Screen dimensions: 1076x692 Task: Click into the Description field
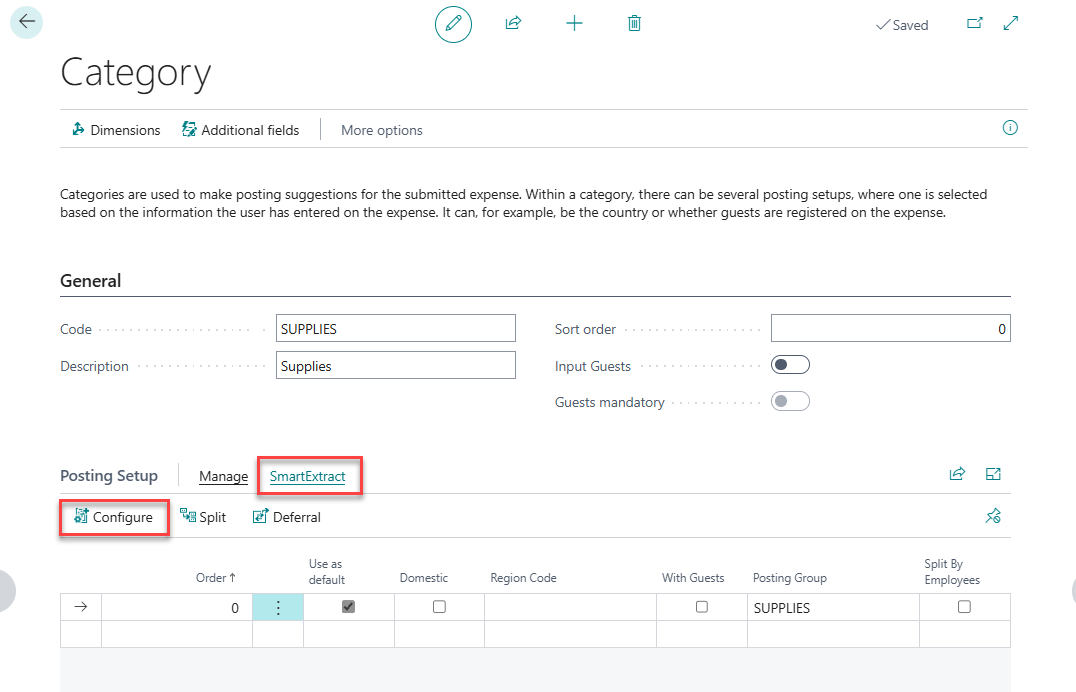[395, 366]
